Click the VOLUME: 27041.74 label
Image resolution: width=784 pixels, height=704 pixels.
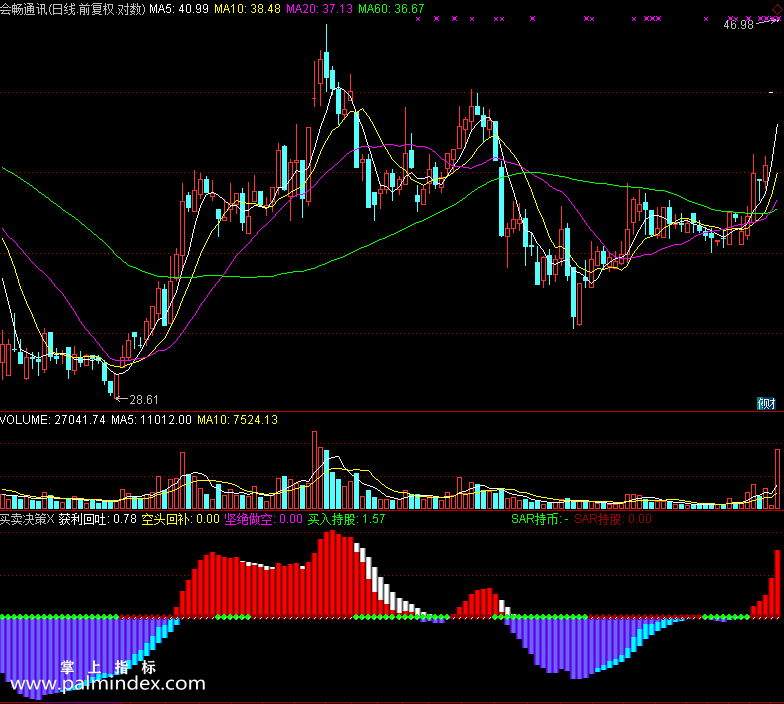[52, 420]
